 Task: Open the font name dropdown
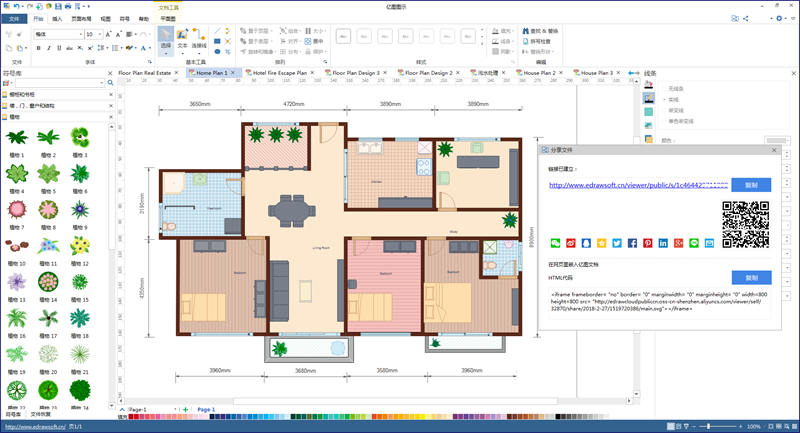(81, 34)
